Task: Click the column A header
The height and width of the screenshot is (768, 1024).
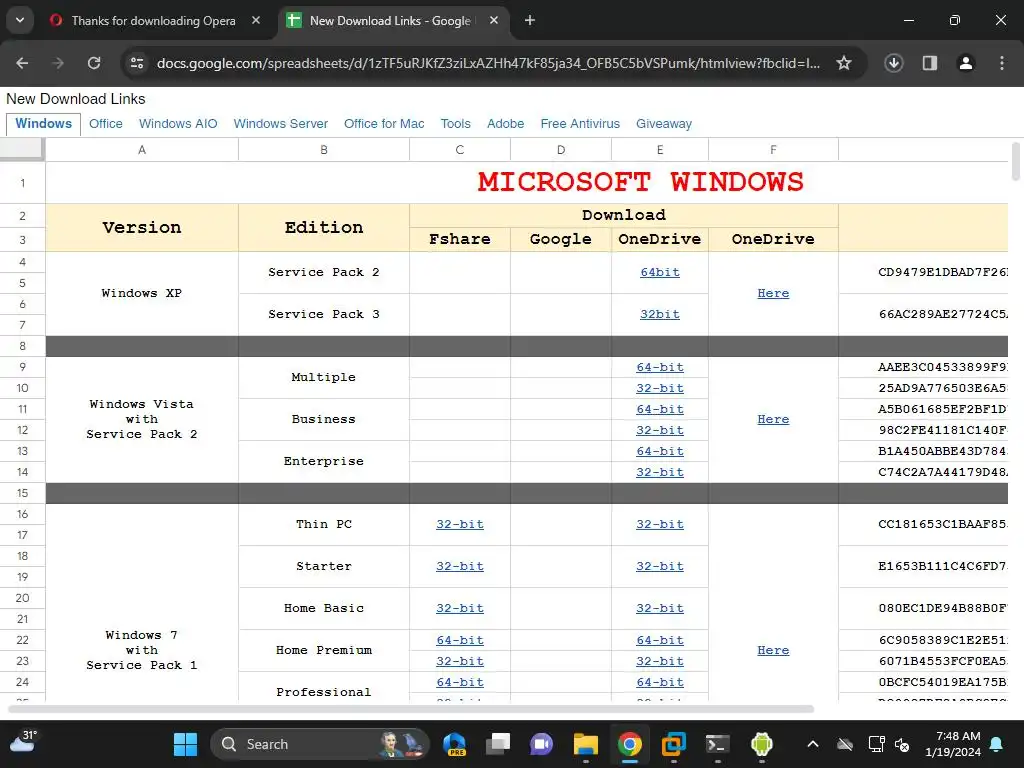Action: pos(142,150)
